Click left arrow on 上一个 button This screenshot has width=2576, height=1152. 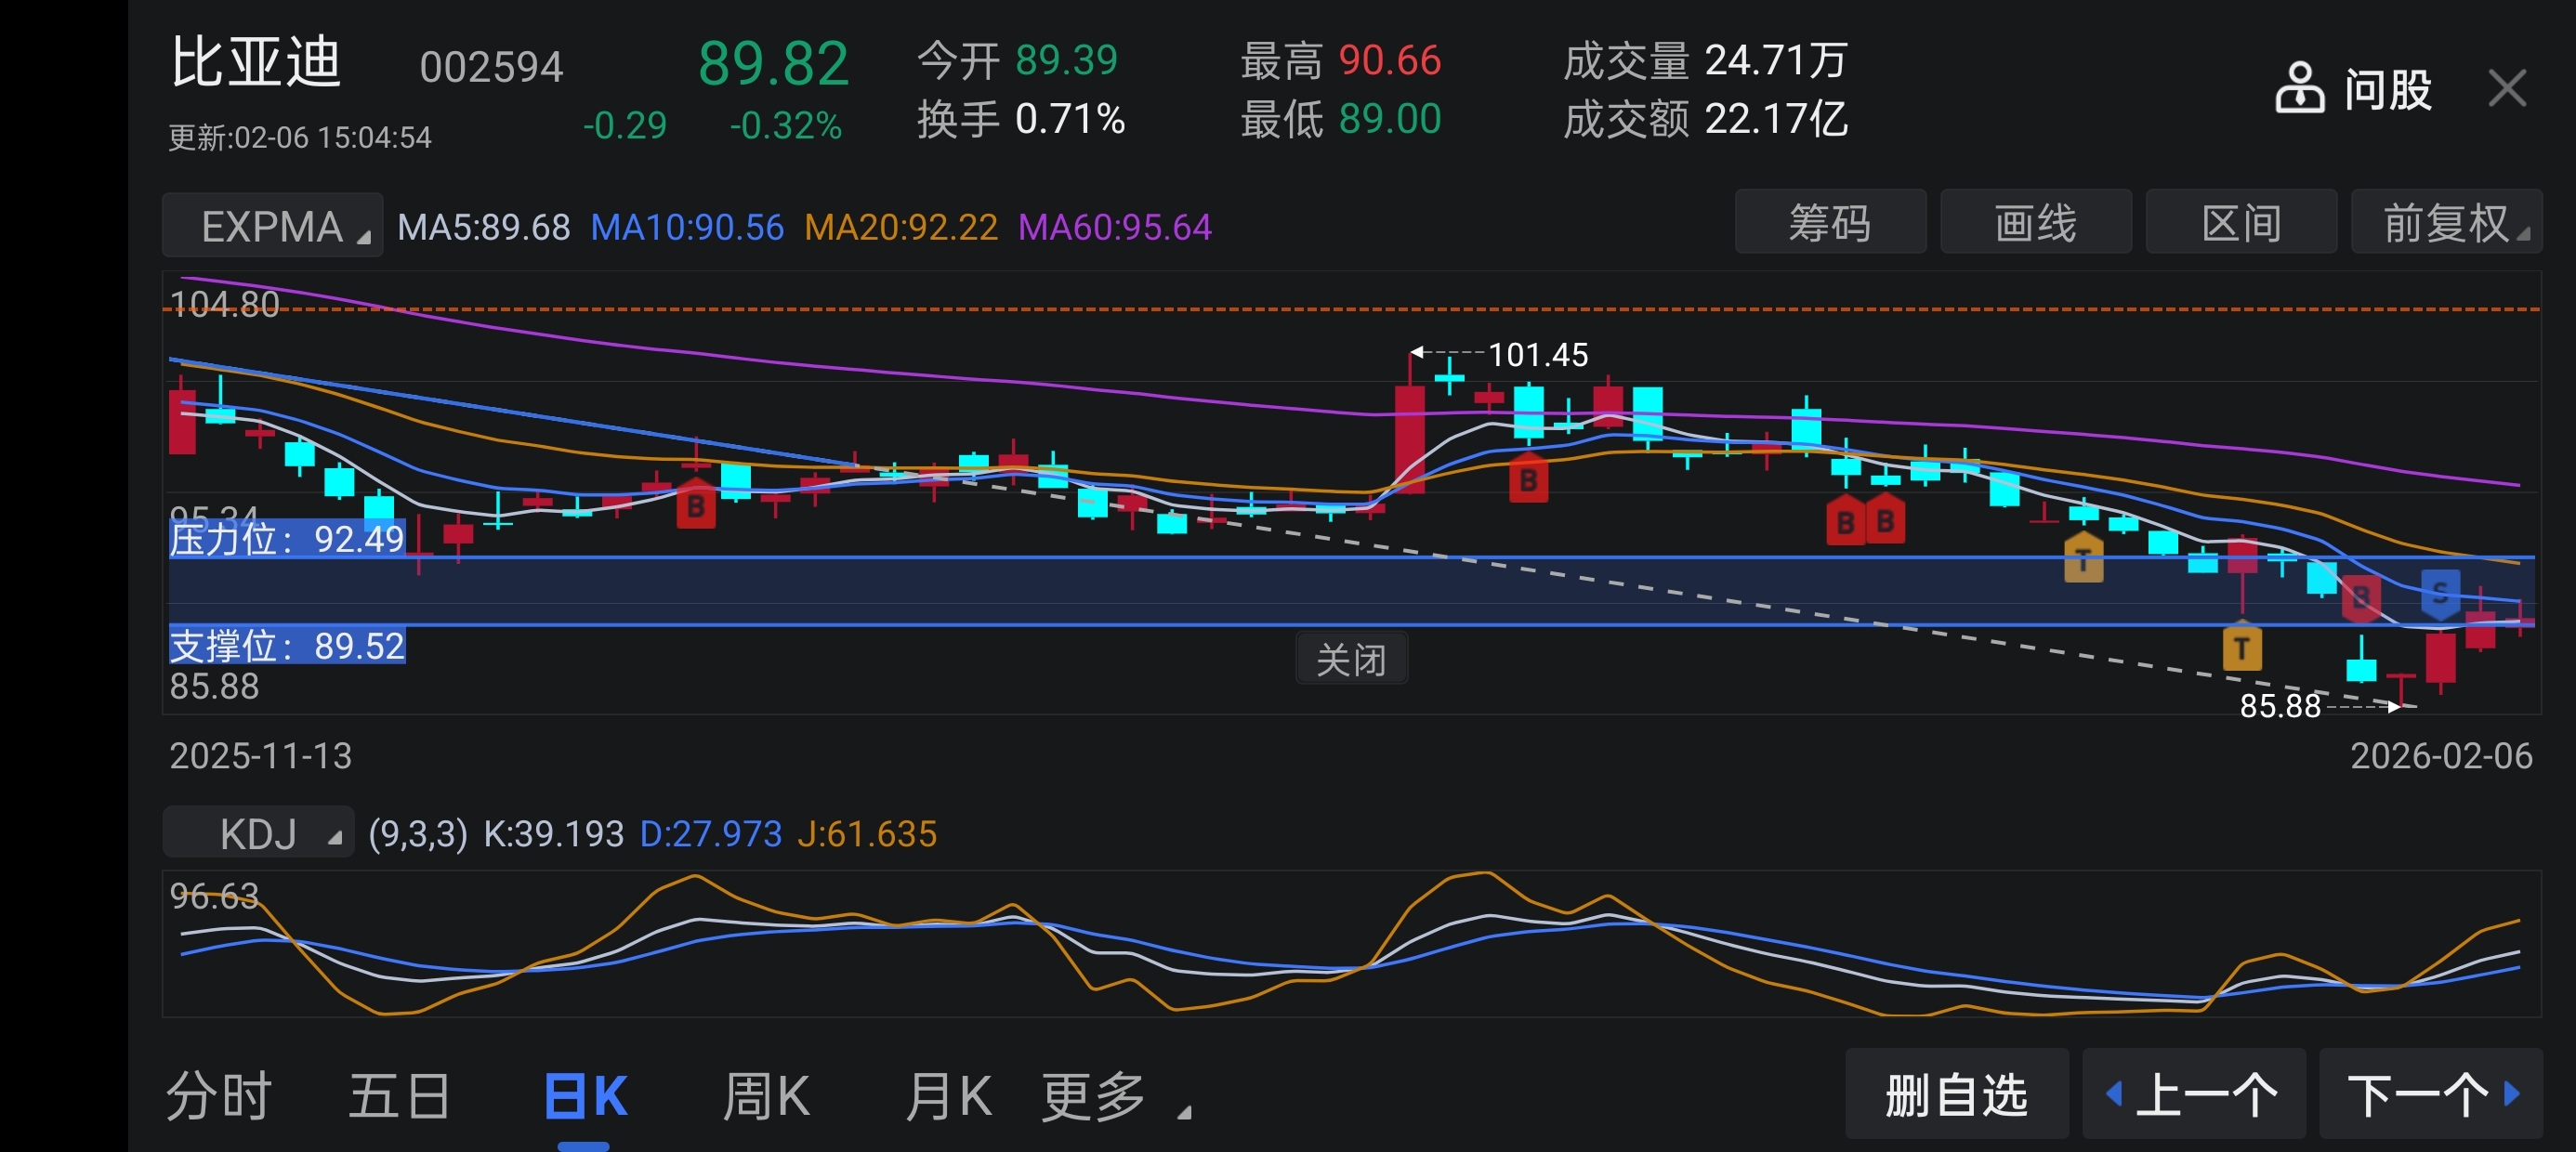(x=2114, y=1093)
